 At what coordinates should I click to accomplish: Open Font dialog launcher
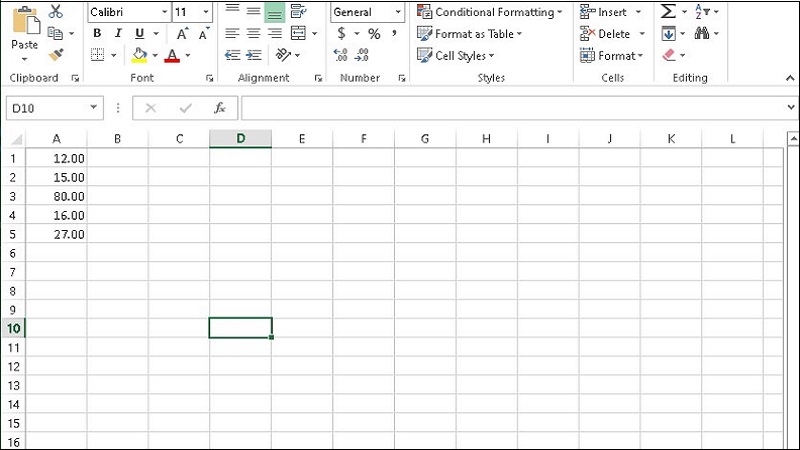(x=210, y=78)
